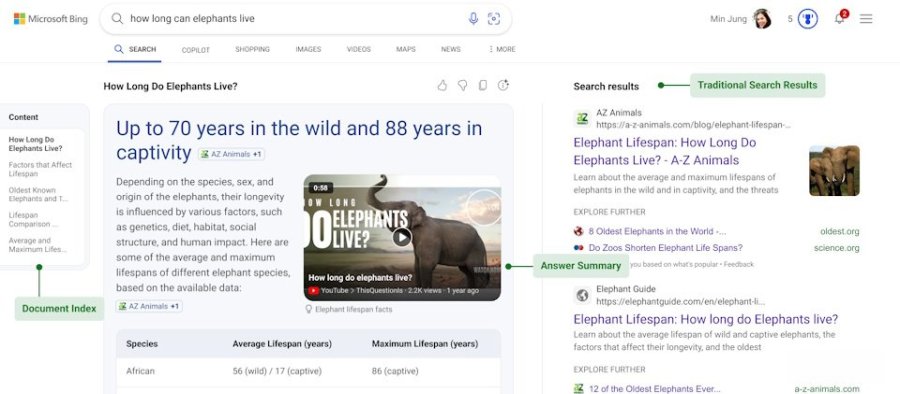
Task: Open the Maps tab
Action: pyautogui.click(x=406, y=49)
